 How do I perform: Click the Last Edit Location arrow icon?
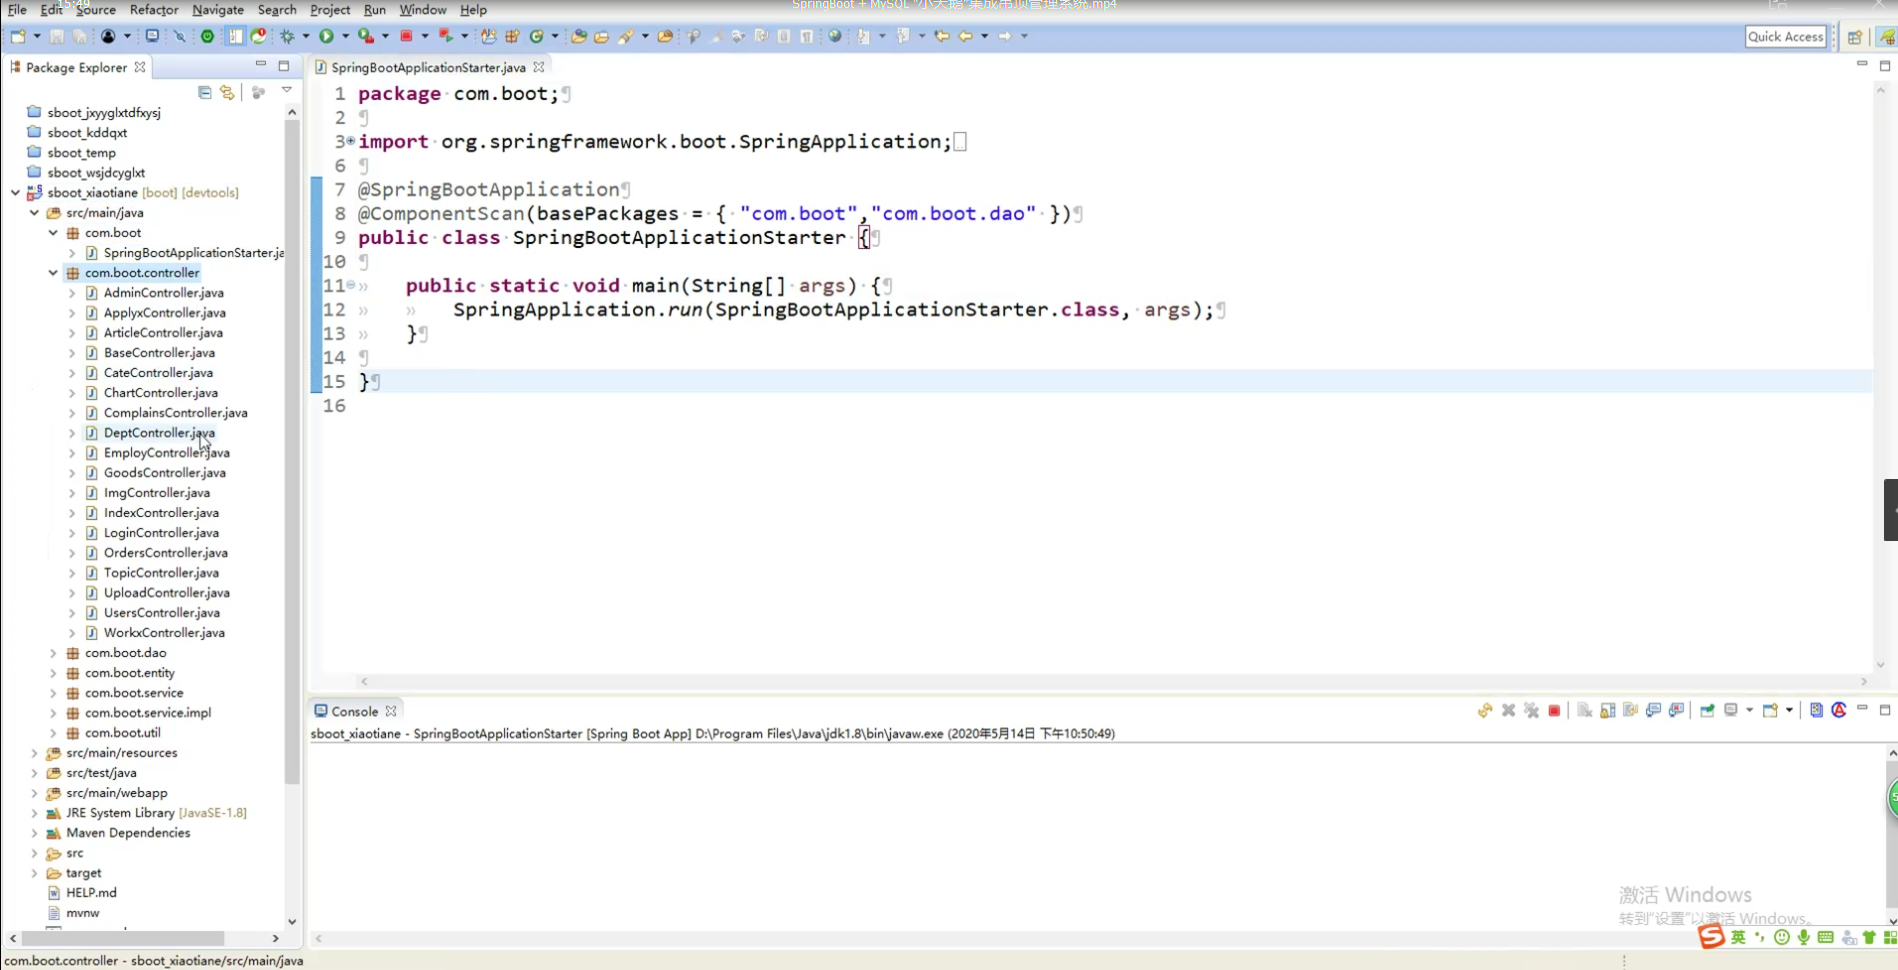coord(942,36)
